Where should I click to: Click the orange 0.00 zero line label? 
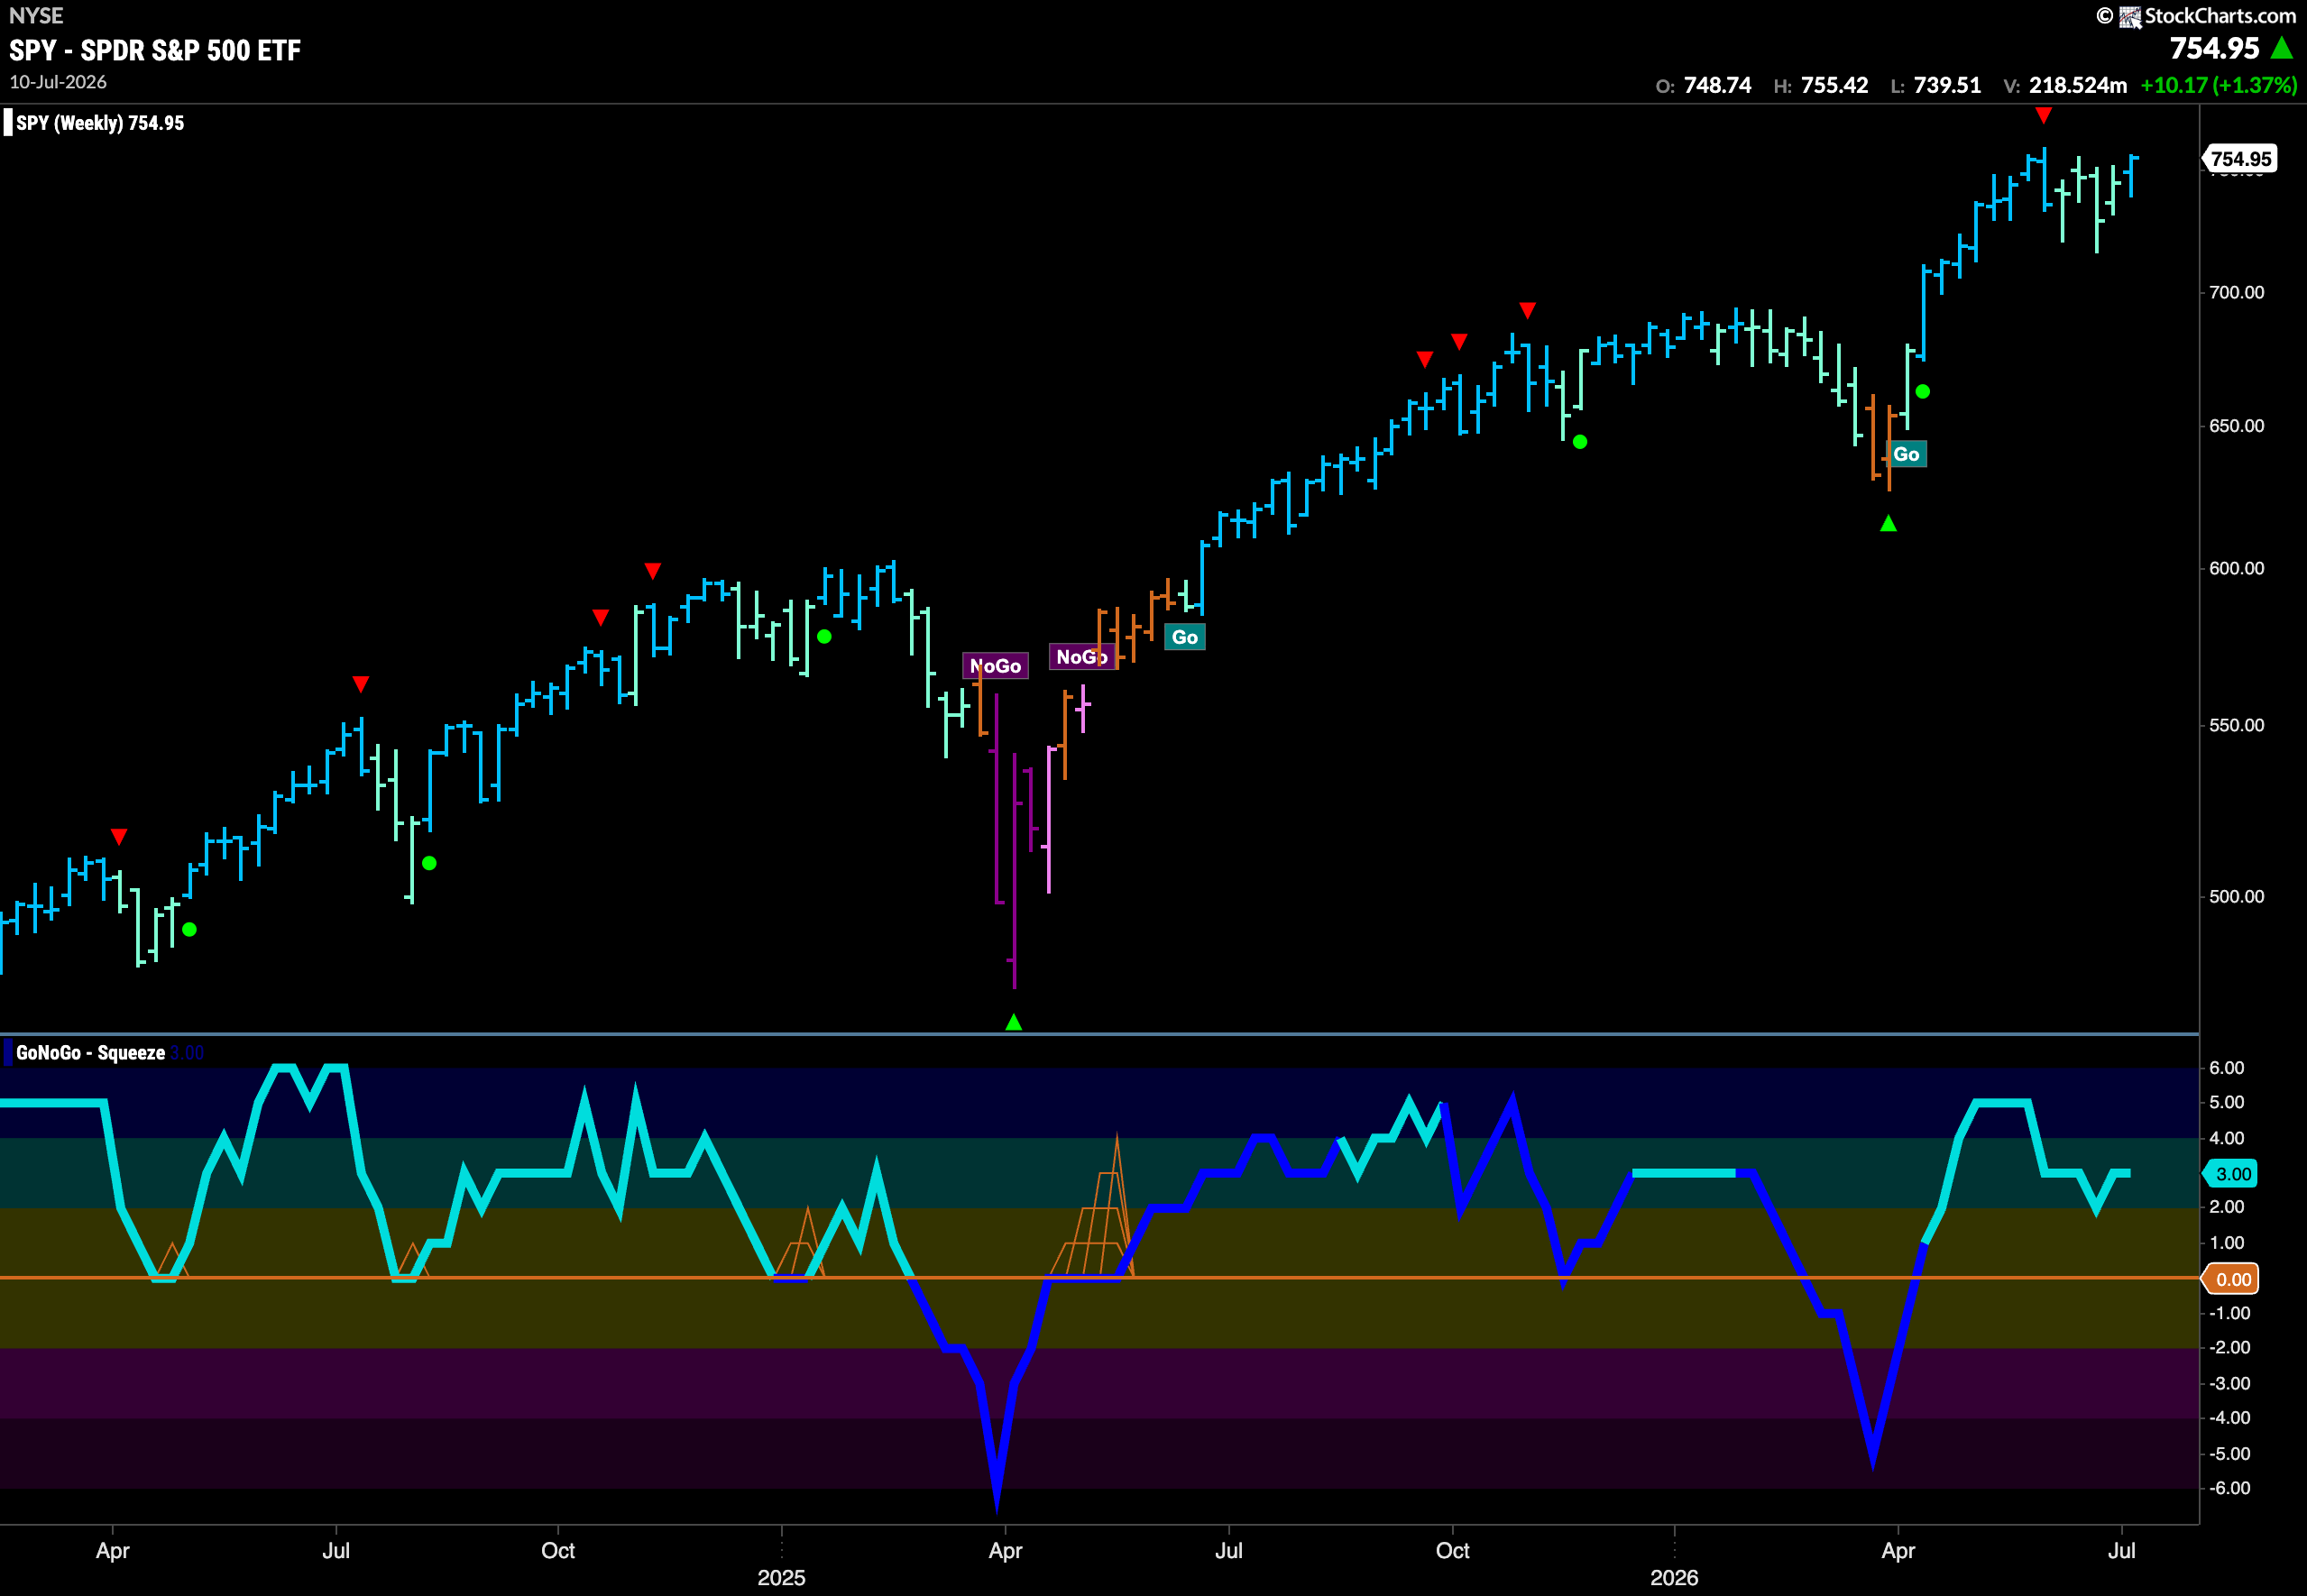click(2232, 1279)
